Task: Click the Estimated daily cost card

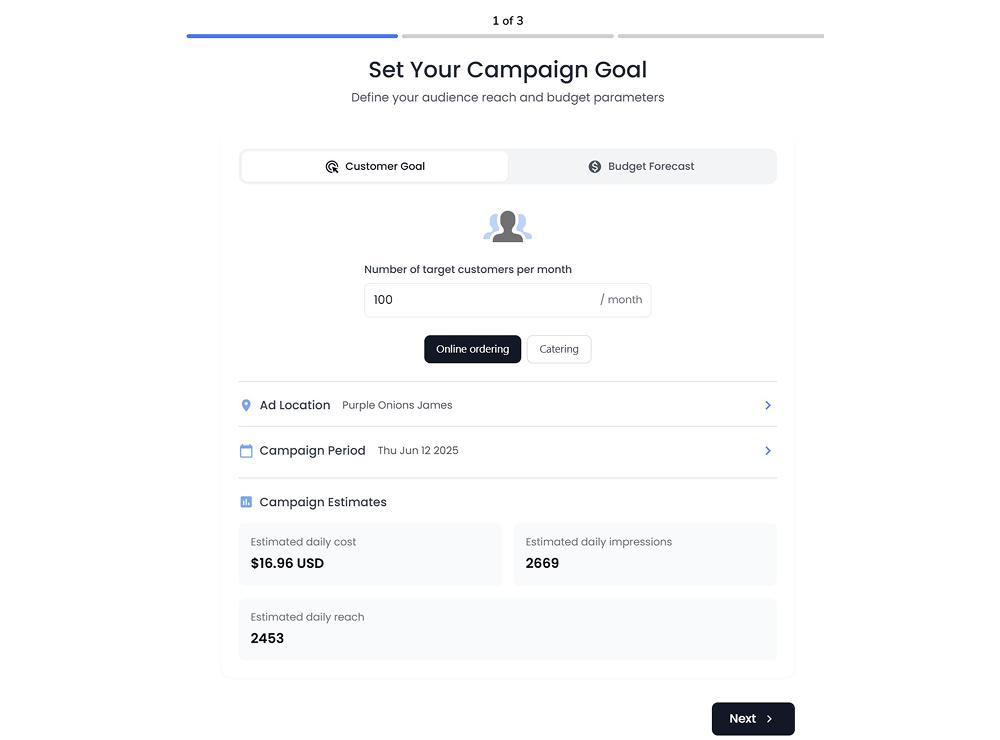Action: point(370,554)
